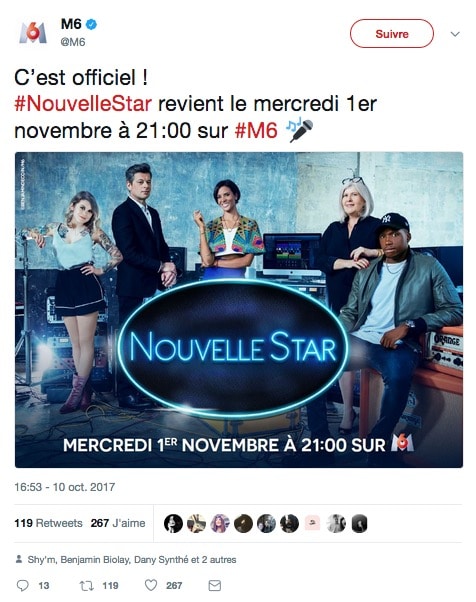
Task: Open the tweet timestamp 16:53 - 10 oct. 2017
Action: pyautogui.click(x=64, y=487)
